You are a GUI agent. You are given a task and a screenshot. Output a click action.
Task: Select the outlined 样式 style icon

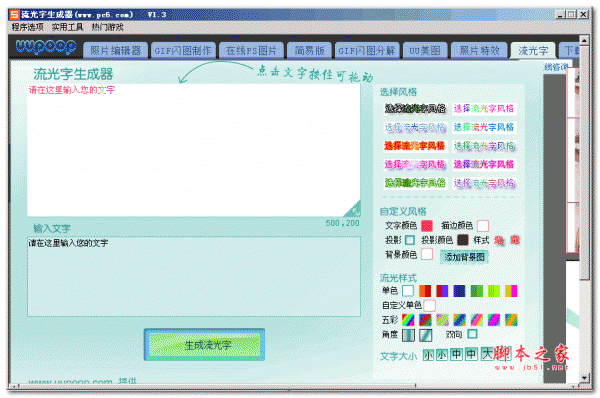point(515,240)
